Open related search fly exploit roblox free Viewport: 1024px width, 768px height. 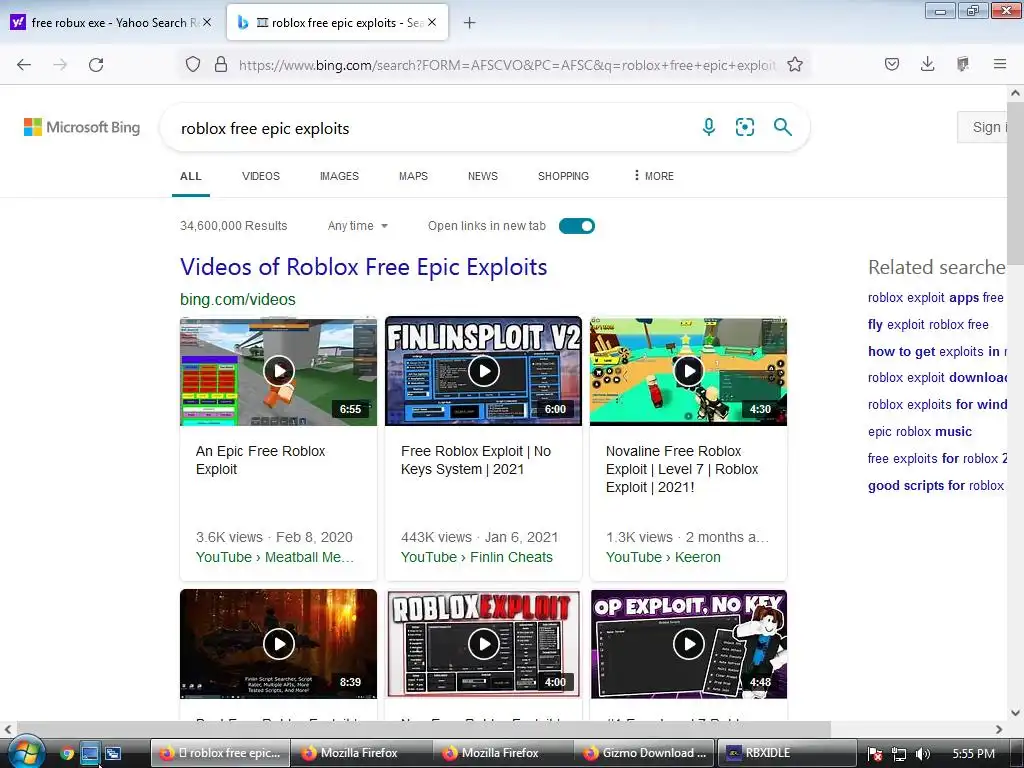coord(928,324)
